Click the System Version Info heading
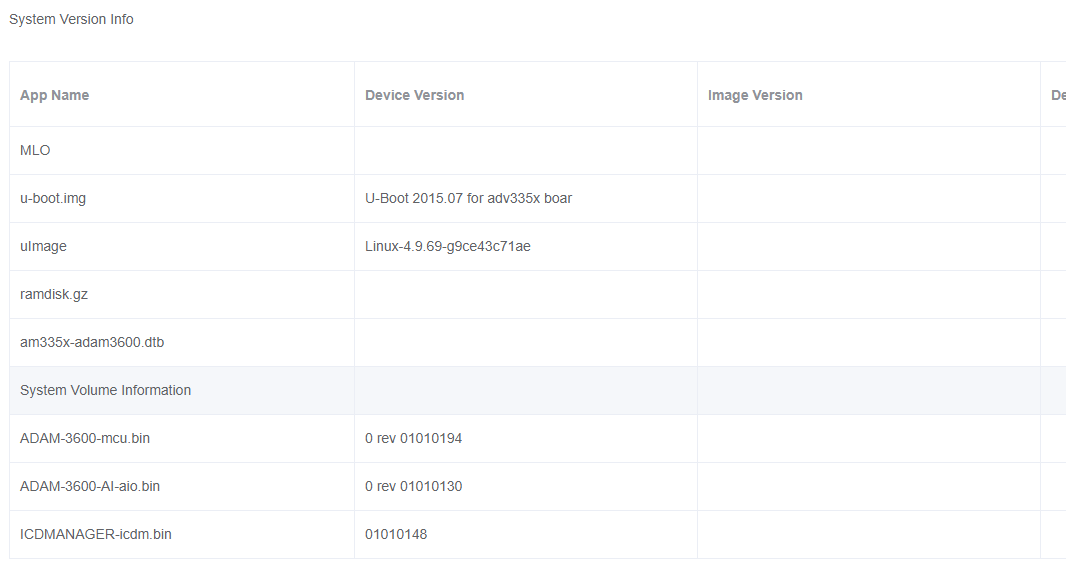 click(71, 19)
